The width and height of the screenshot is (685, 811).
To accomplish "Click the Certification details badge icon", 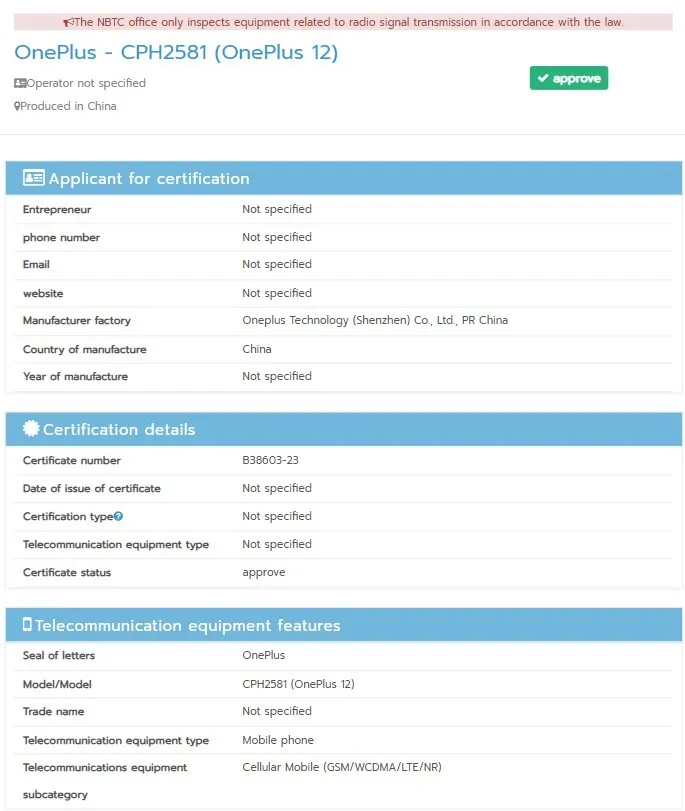I will pyautogui.click(x=31, y=429).
